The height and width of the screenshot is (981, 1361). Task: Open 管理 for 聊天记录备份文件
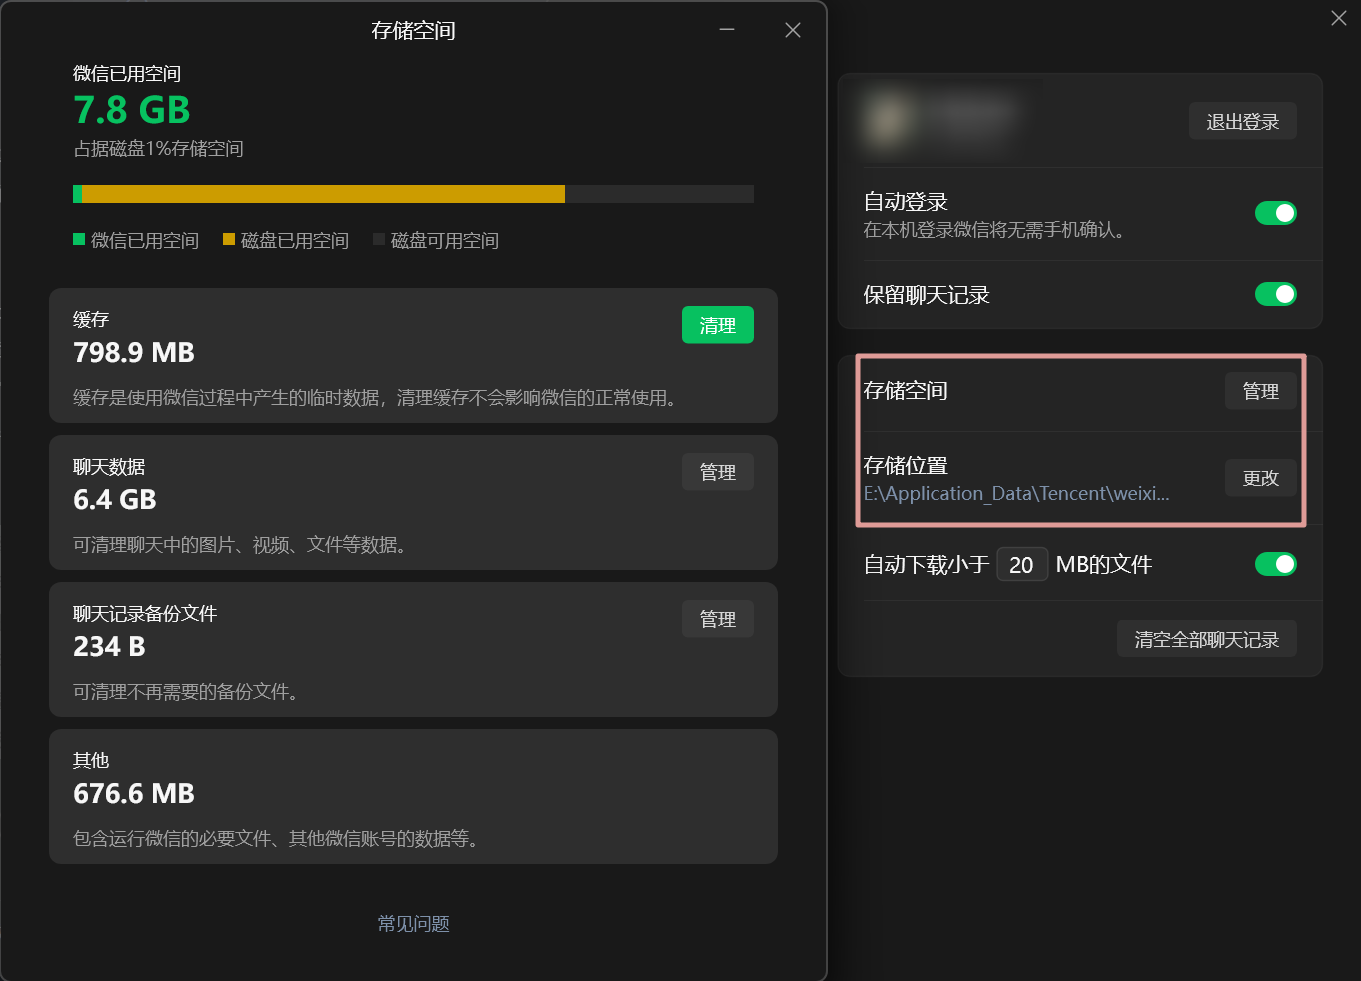[x=717, y=619]
